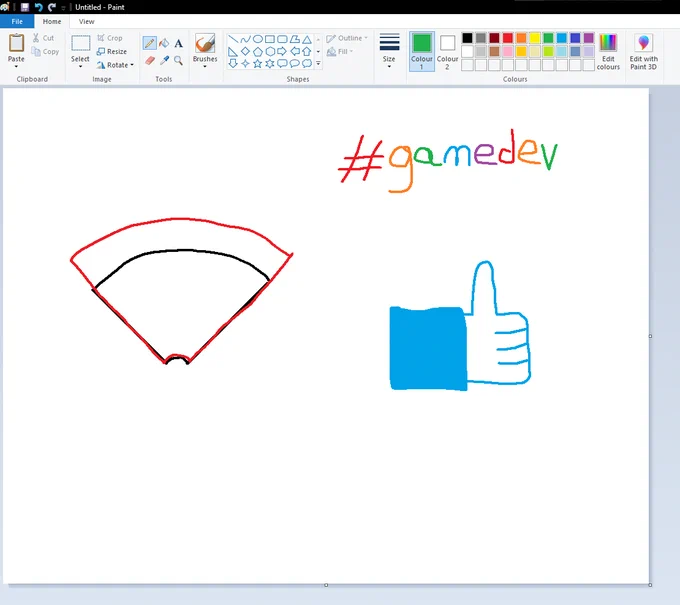The image size is (680, 605).
Task: Click the canvas right-edge resize handle
Action: [650, 336]
